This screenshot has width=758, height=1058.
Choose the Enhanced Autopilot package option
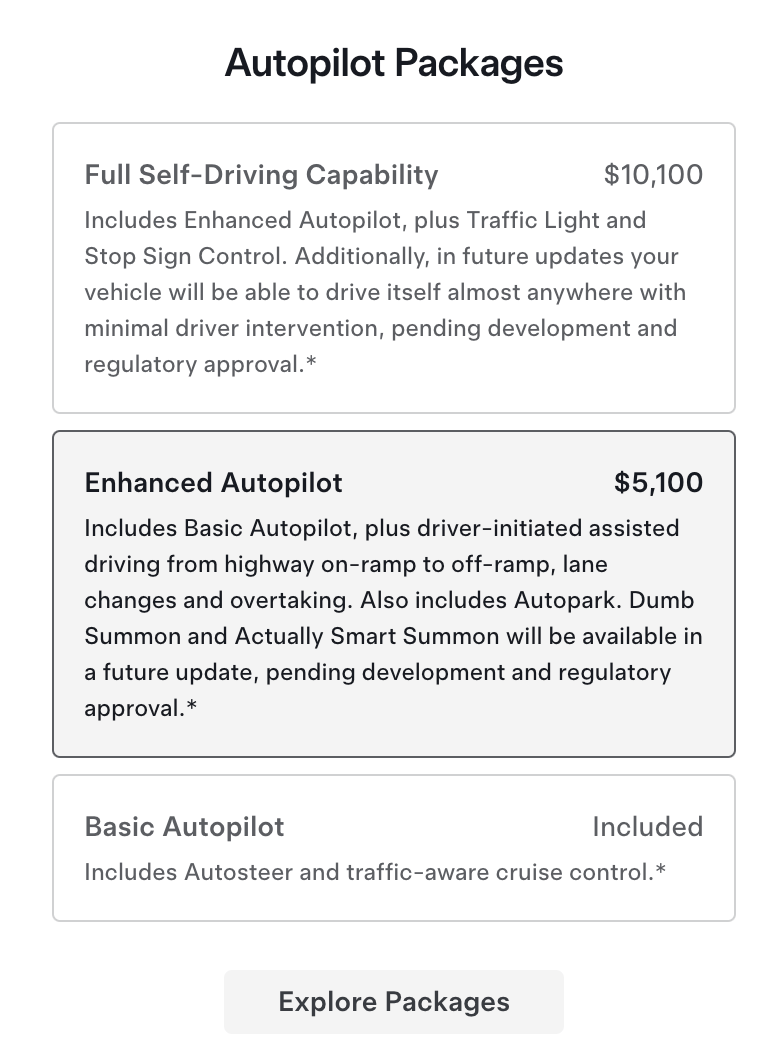pos(393,594)
